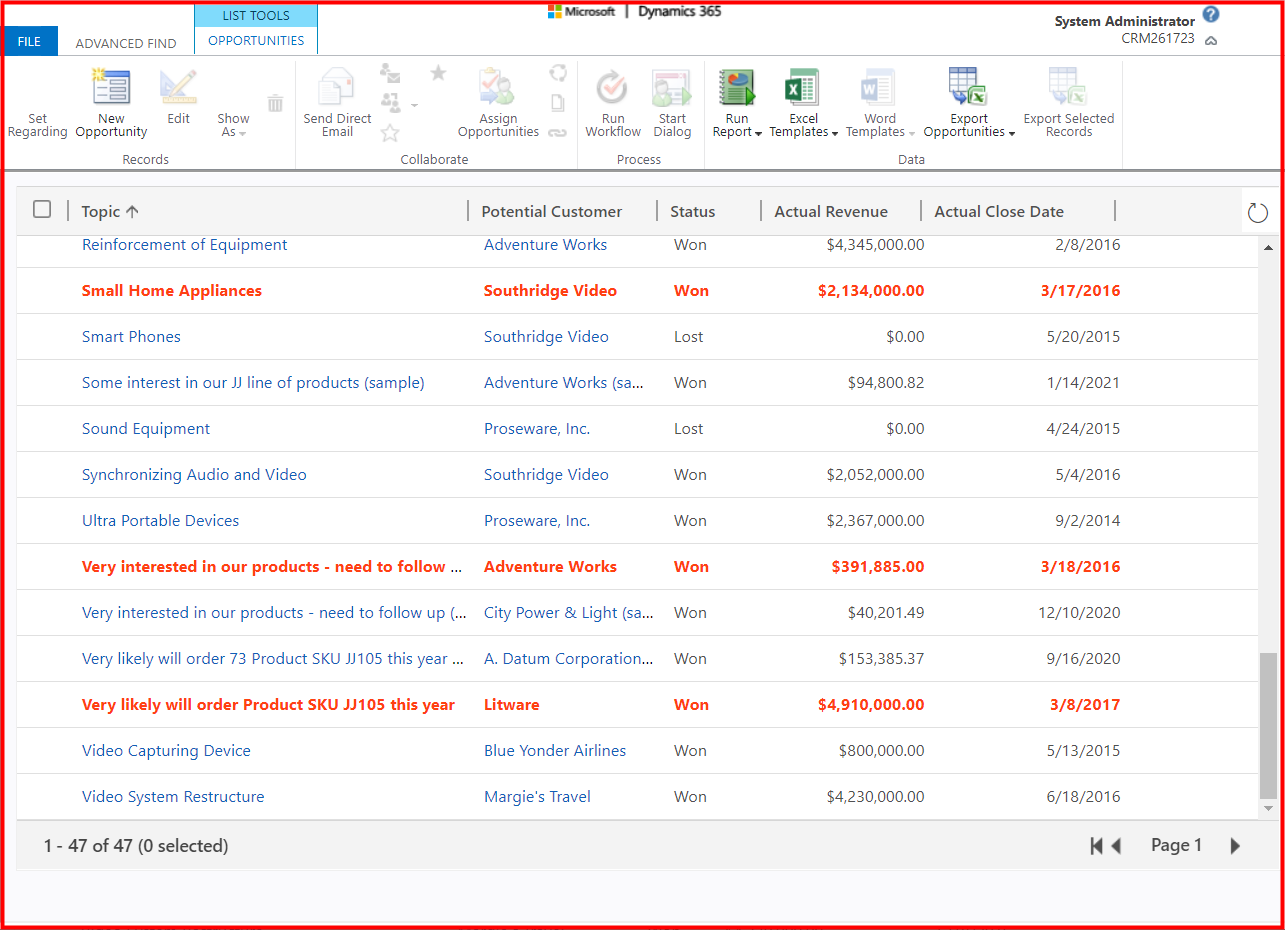Screen dimensions: 1285x930
Task: Open the Video System Restructure opportunity
Action: (173, 796)
